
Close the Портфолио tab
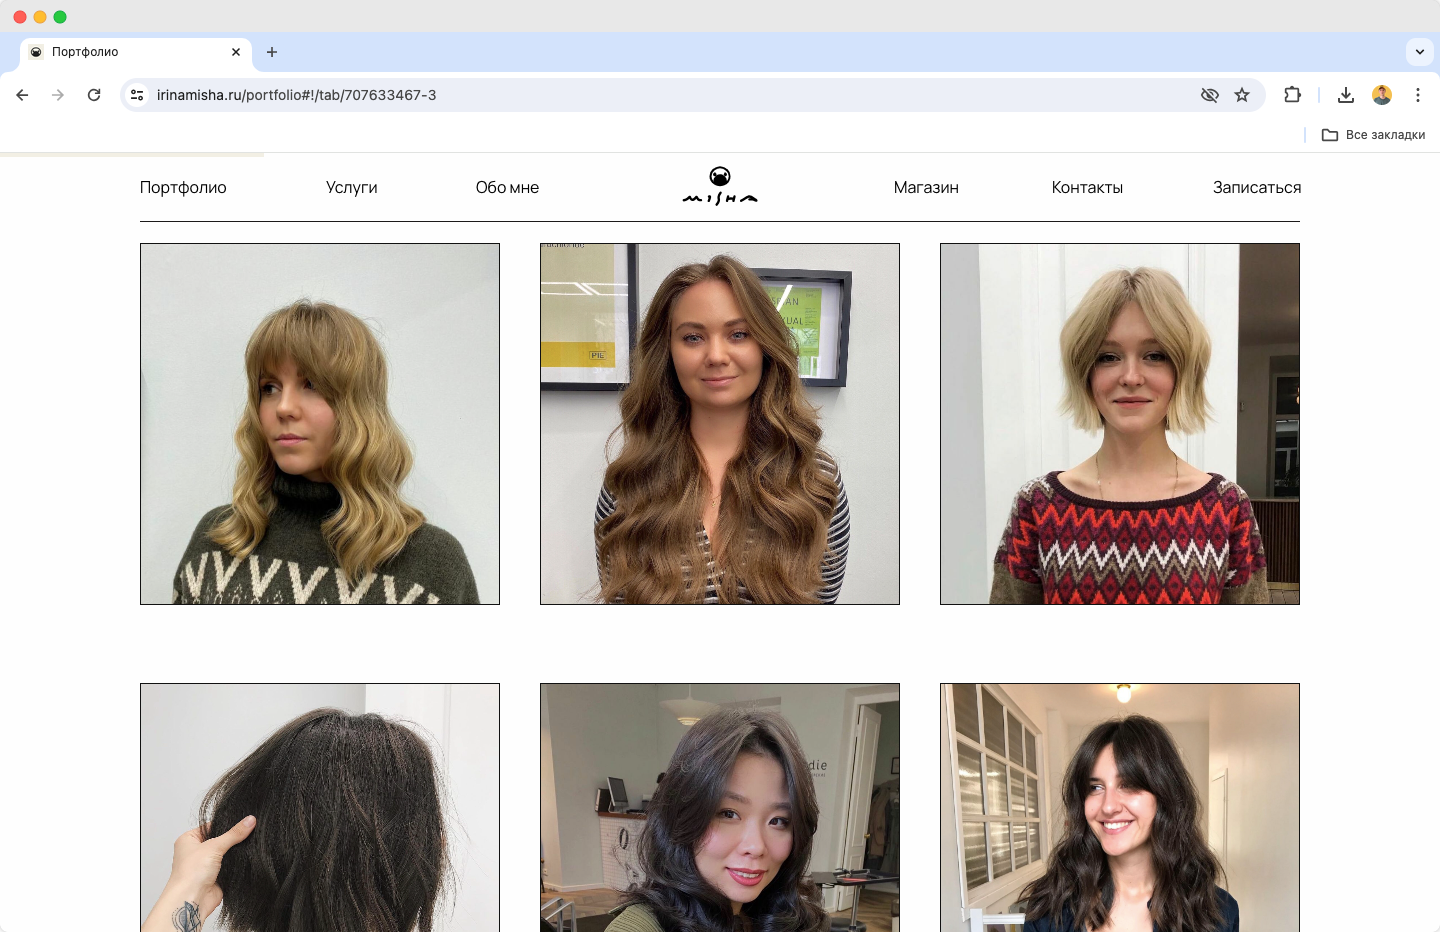point(236,52)
